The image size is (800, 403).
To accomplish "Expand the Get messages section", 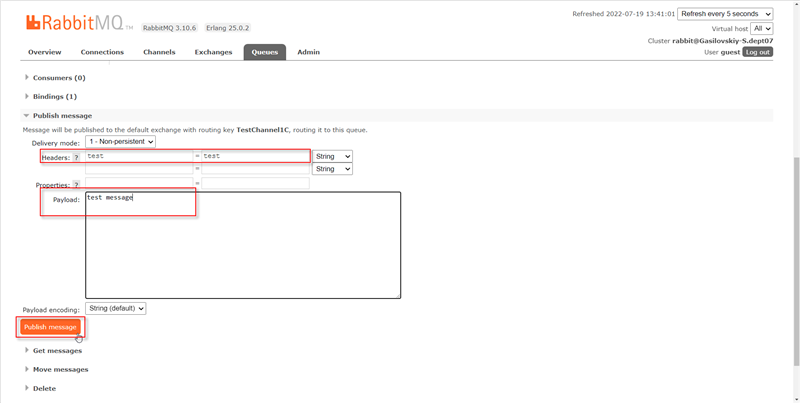I will (x=57, y=350).
